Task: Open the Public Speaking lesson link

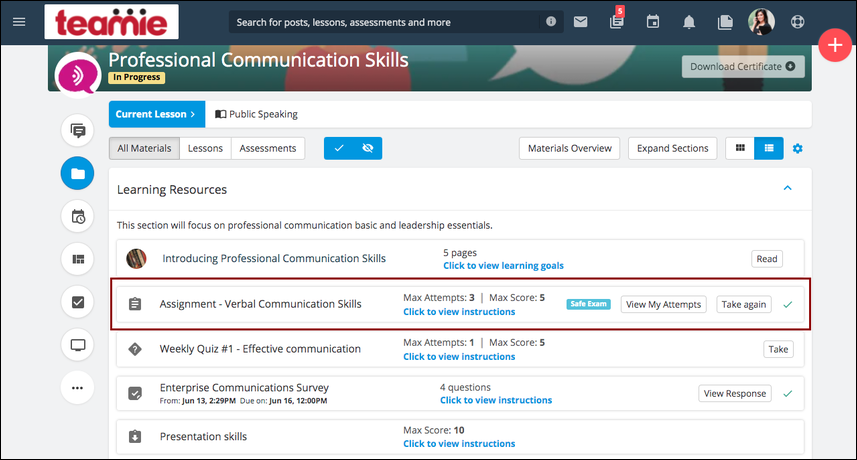Action: pos(256,114)
